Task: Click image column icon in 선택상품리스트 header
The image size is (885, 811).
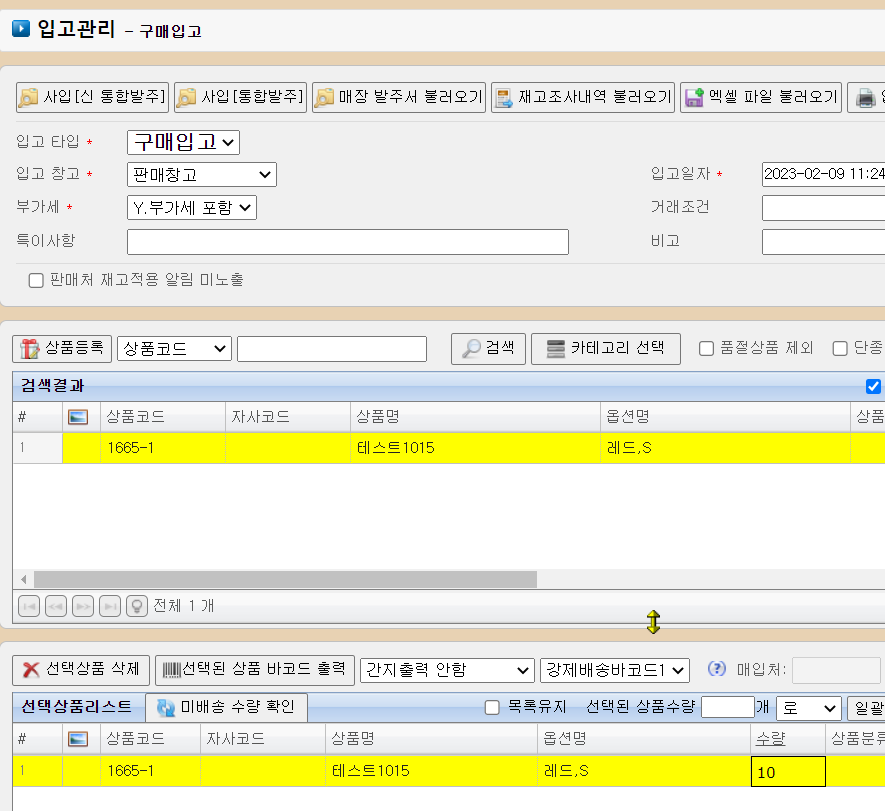Action: point(78,739)
